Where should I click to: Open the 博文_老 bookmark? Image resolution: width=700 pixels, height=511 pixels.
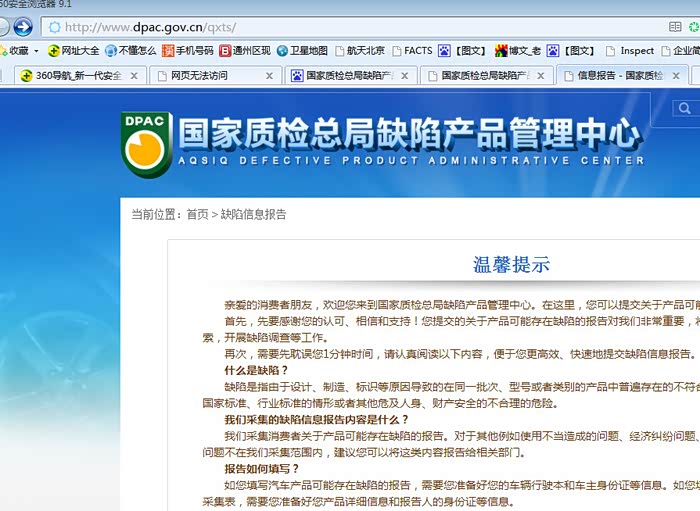pyautogui.click(x=517, y=51)
